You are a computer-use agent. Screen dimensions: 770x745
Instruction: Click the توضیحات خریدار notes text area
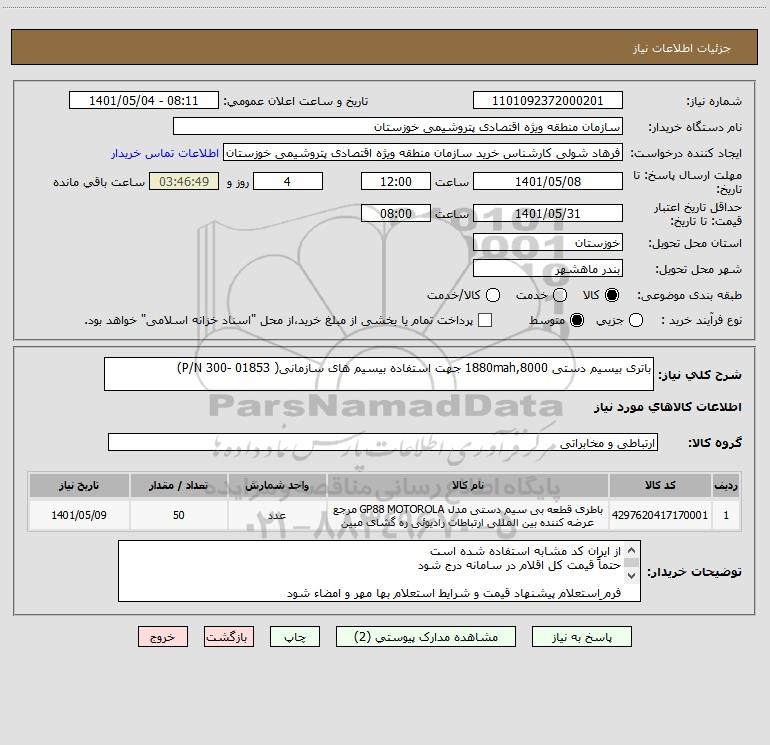coord(379,571)
